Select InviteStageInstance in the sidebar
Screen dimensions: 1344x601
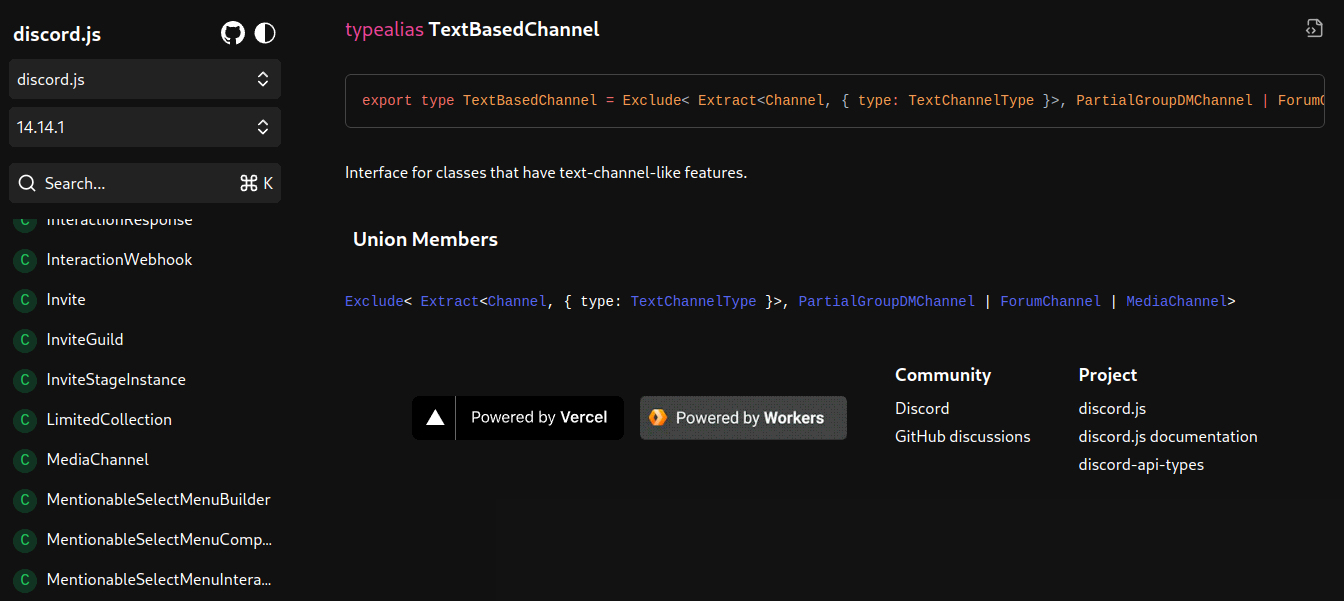115,379
